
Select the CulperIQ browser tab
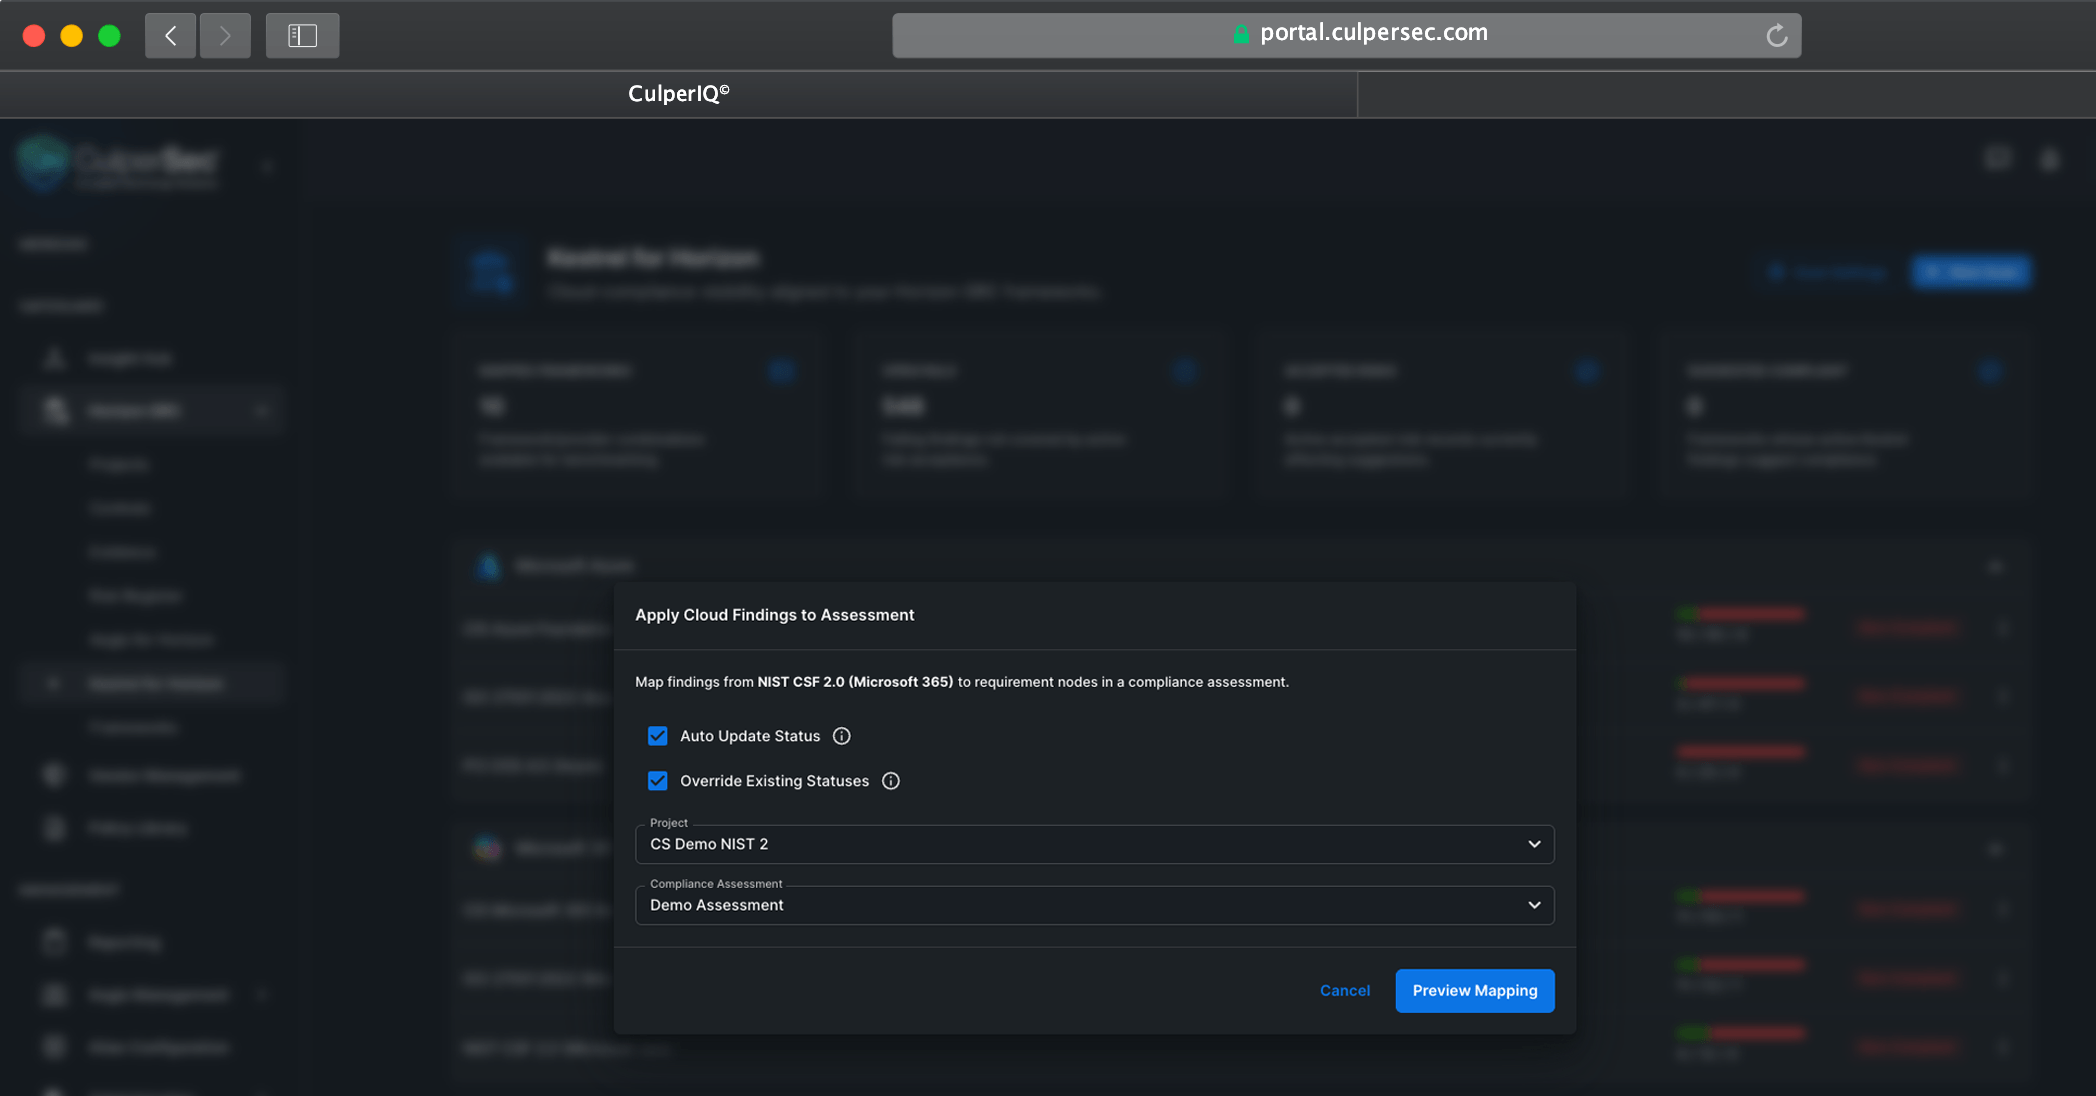click(x=679, y=94)
